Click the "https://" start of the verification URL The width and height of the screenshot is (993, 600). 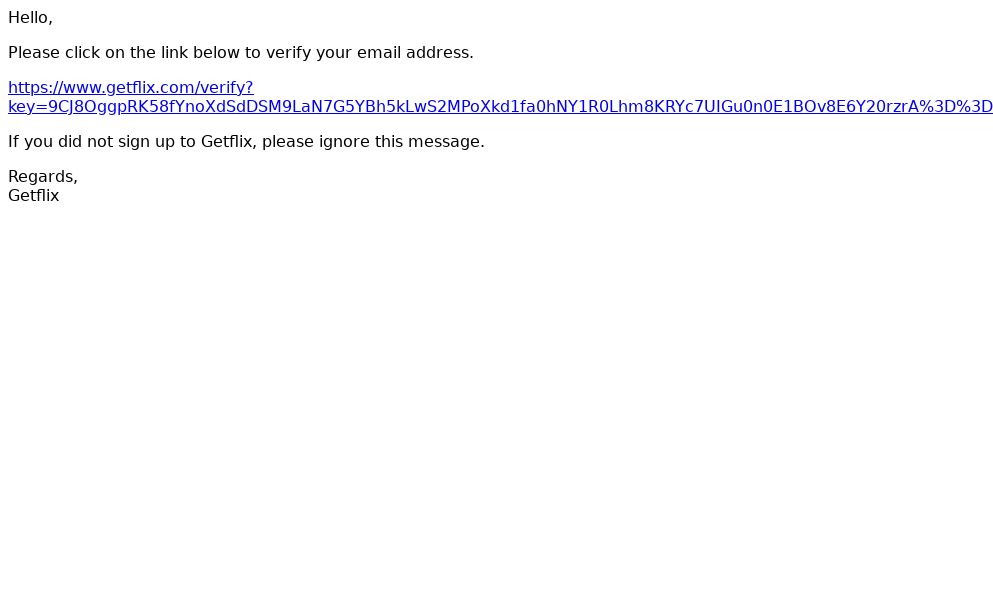tap(32, 87)
